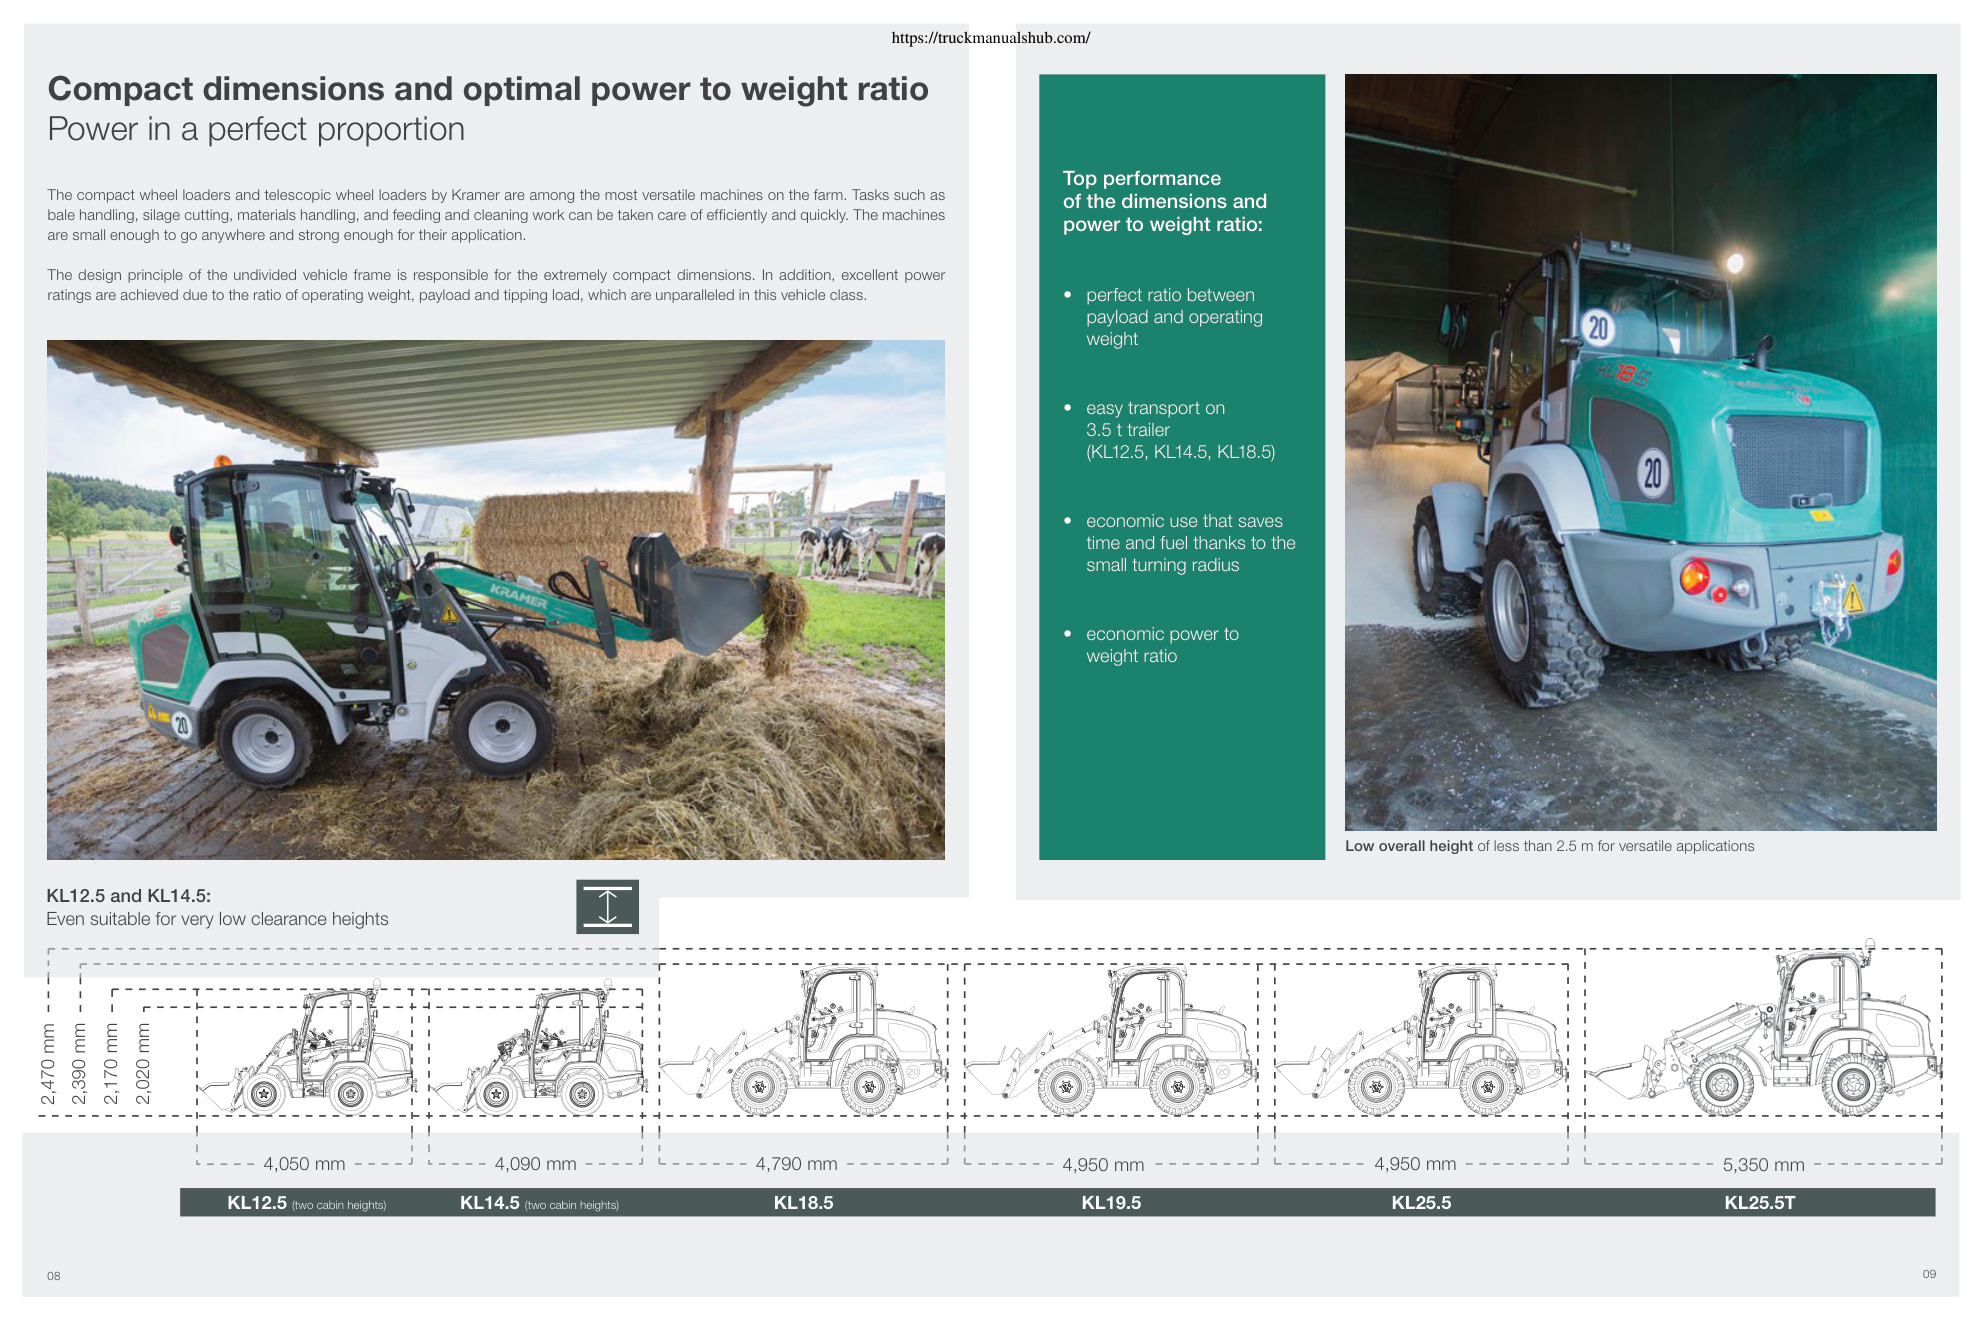Click the low clearance height icon
Viewport: 1985px width, 1319px height.
pyautogui.click(x=607, y=907)
